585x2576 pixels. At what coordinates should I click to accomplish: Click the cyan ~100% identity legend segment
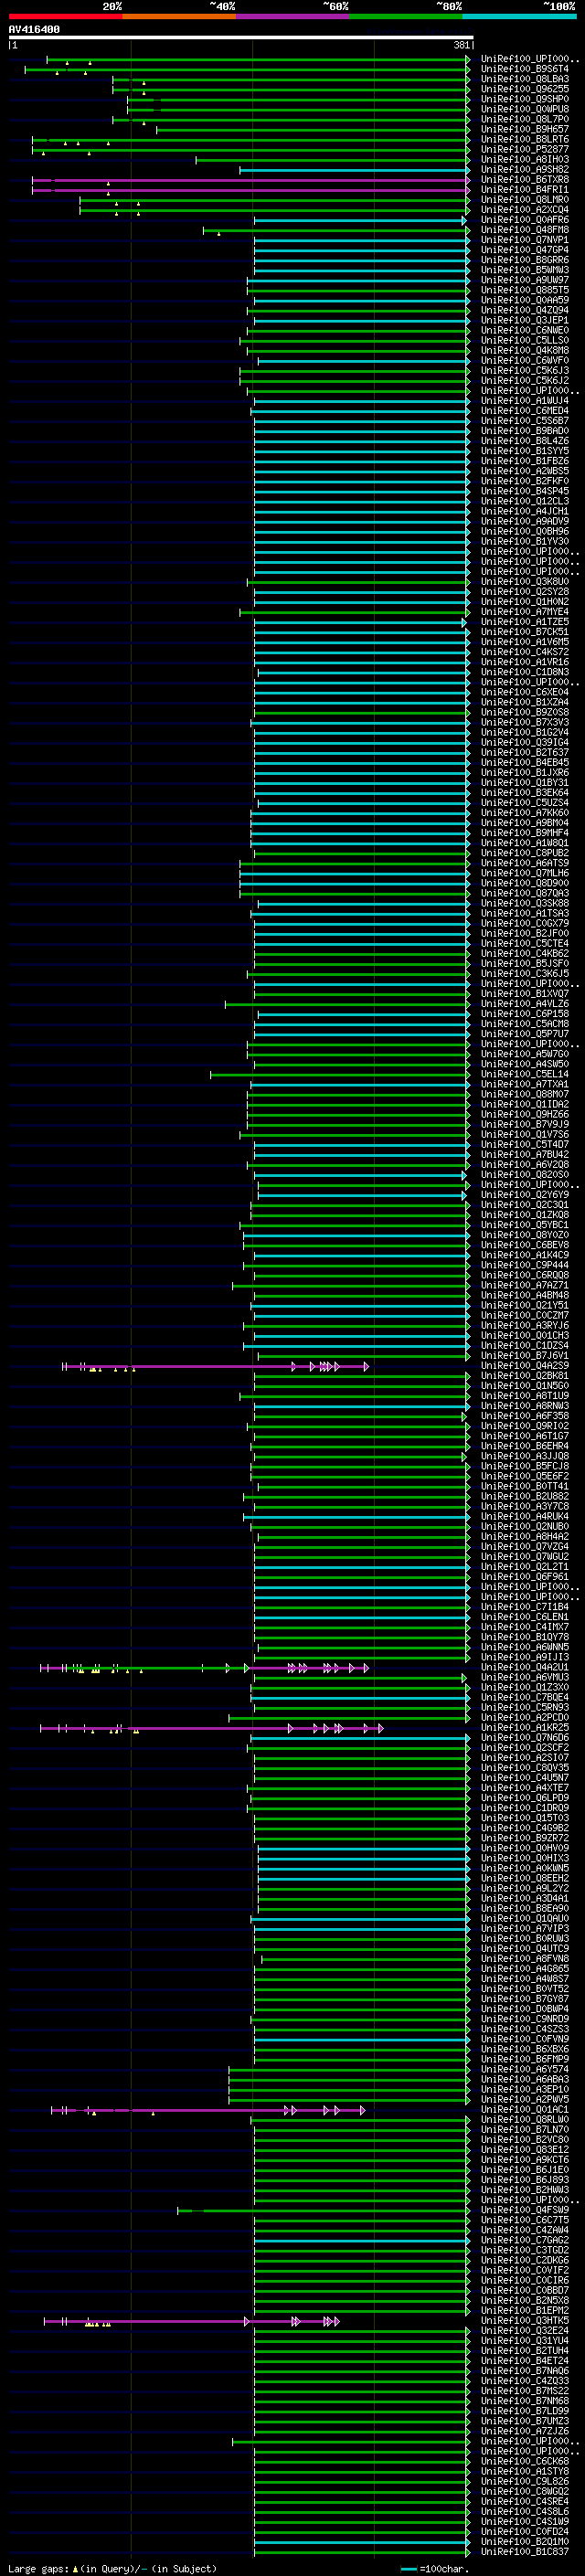coord(520,16)
